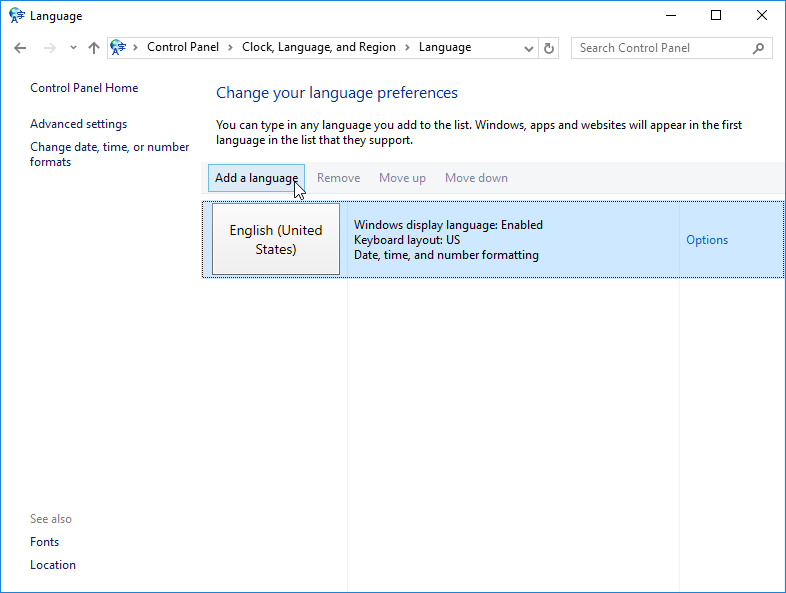Open Advanced settings link
This screenshot has width=786, height=593.
click(x=78, y=124)
